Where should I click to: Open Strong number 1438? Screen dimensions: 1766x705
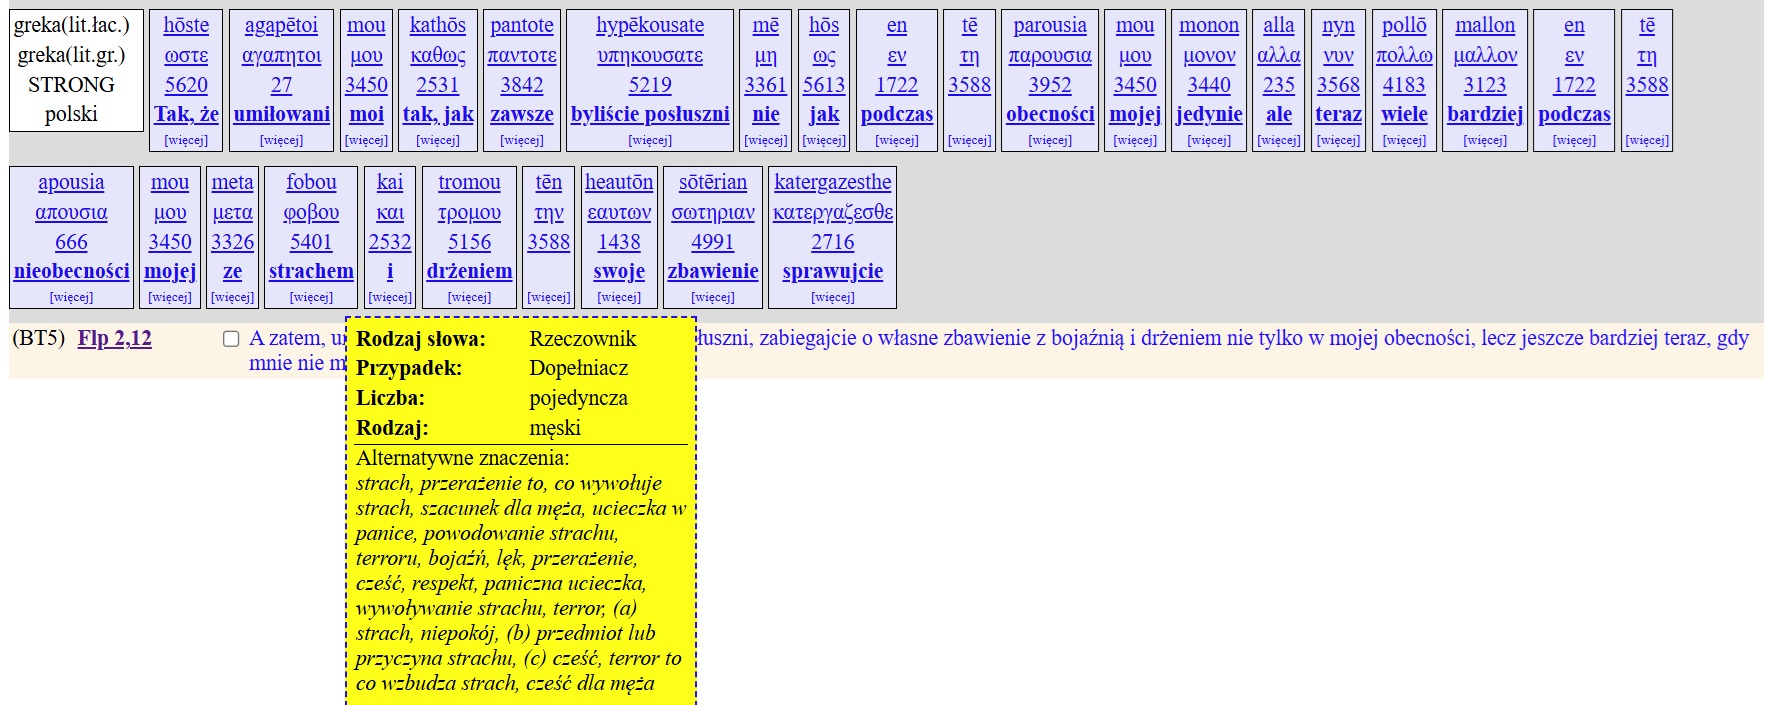[x=619, y=242]
